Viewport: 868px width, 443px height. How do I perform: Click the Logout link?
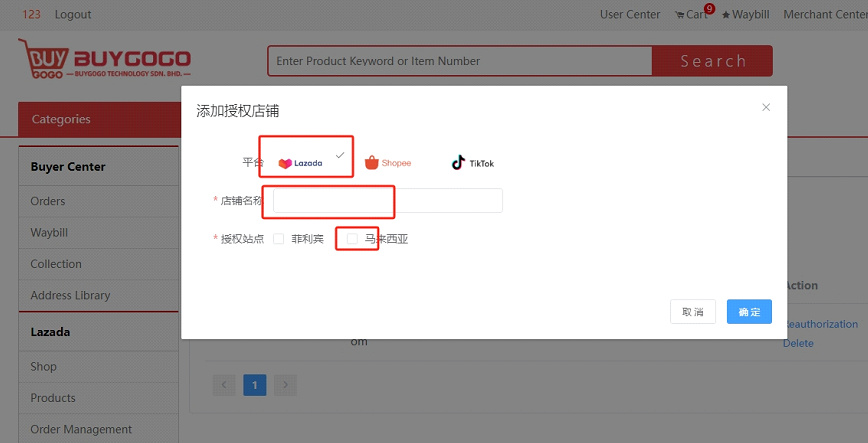[73, 14]
